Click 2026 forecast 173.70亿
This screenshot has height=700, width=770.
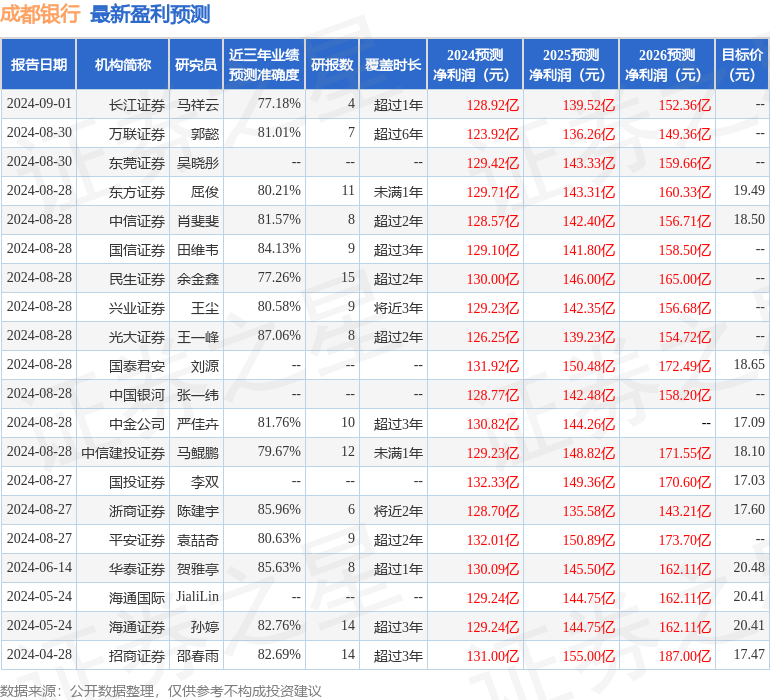[685, 540]
